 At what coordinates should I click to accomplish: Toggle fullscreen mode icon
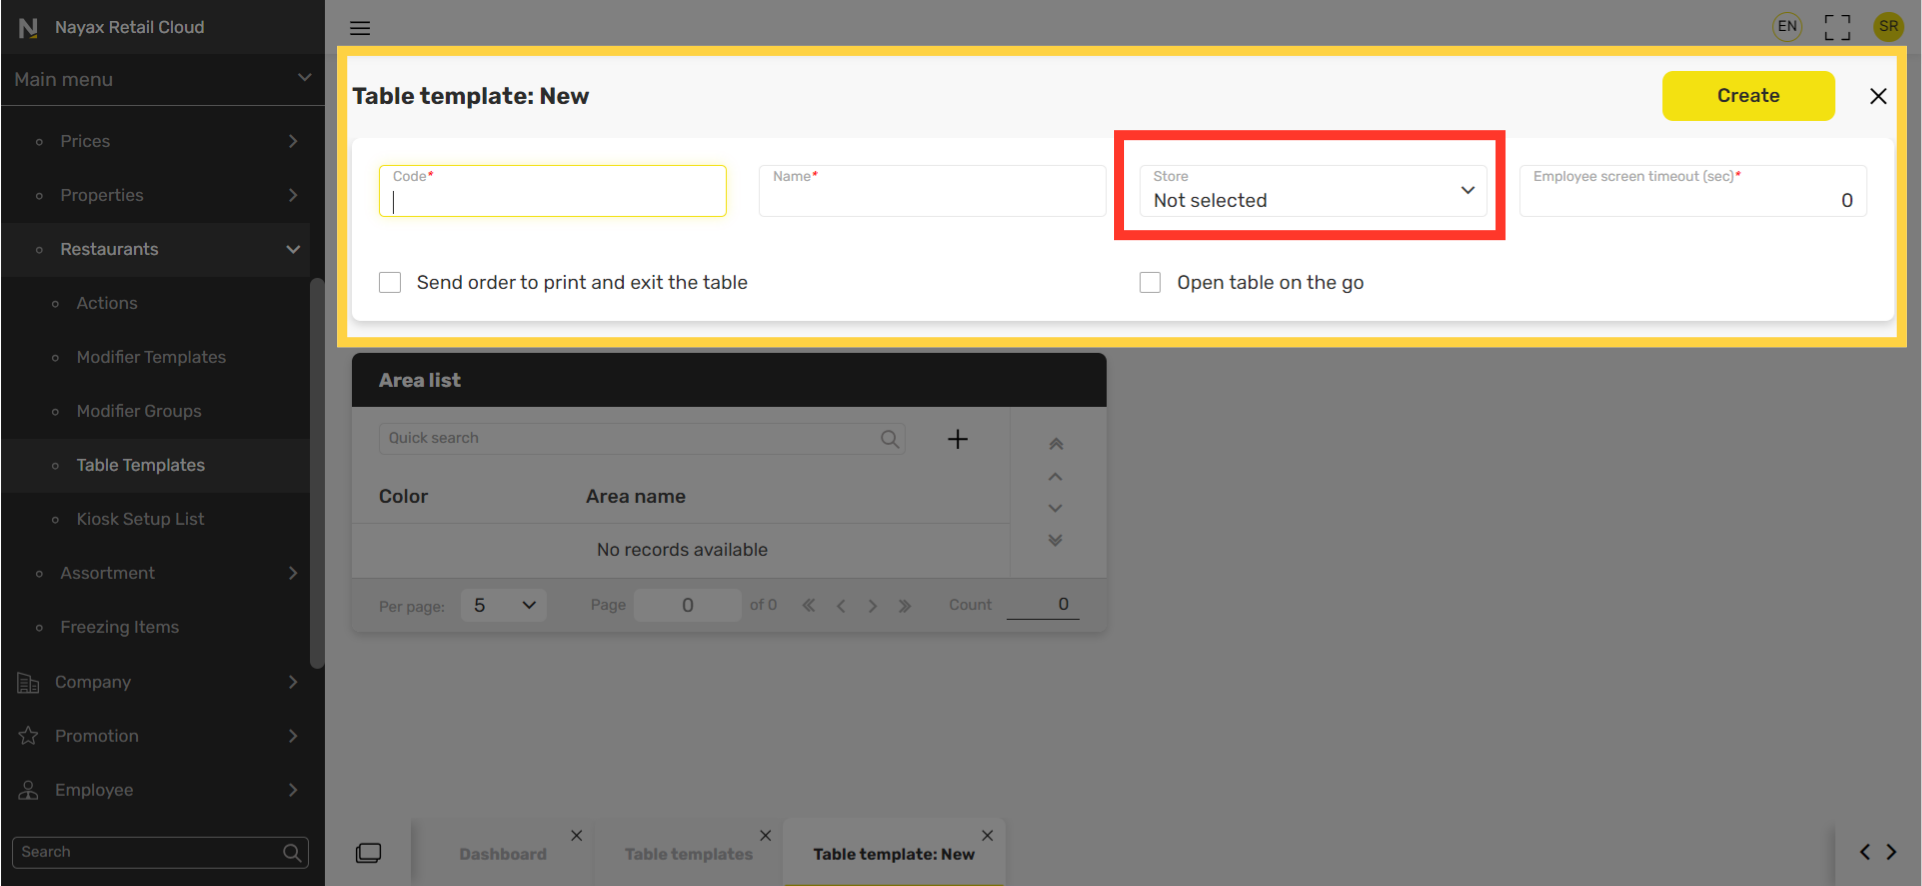(x=1837, y=27)
